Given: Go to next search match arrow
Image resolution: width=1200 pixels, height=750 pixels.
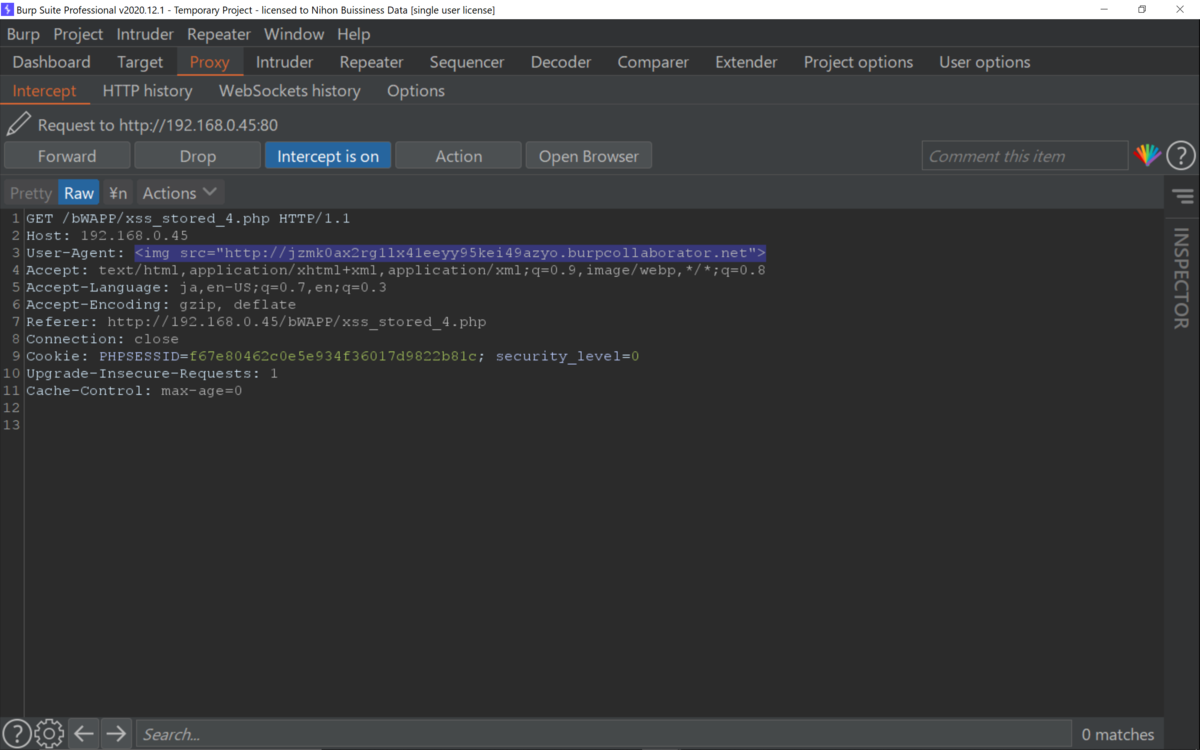Looking at the screenshot, I should pyautogui.click(x=116, y=734).
